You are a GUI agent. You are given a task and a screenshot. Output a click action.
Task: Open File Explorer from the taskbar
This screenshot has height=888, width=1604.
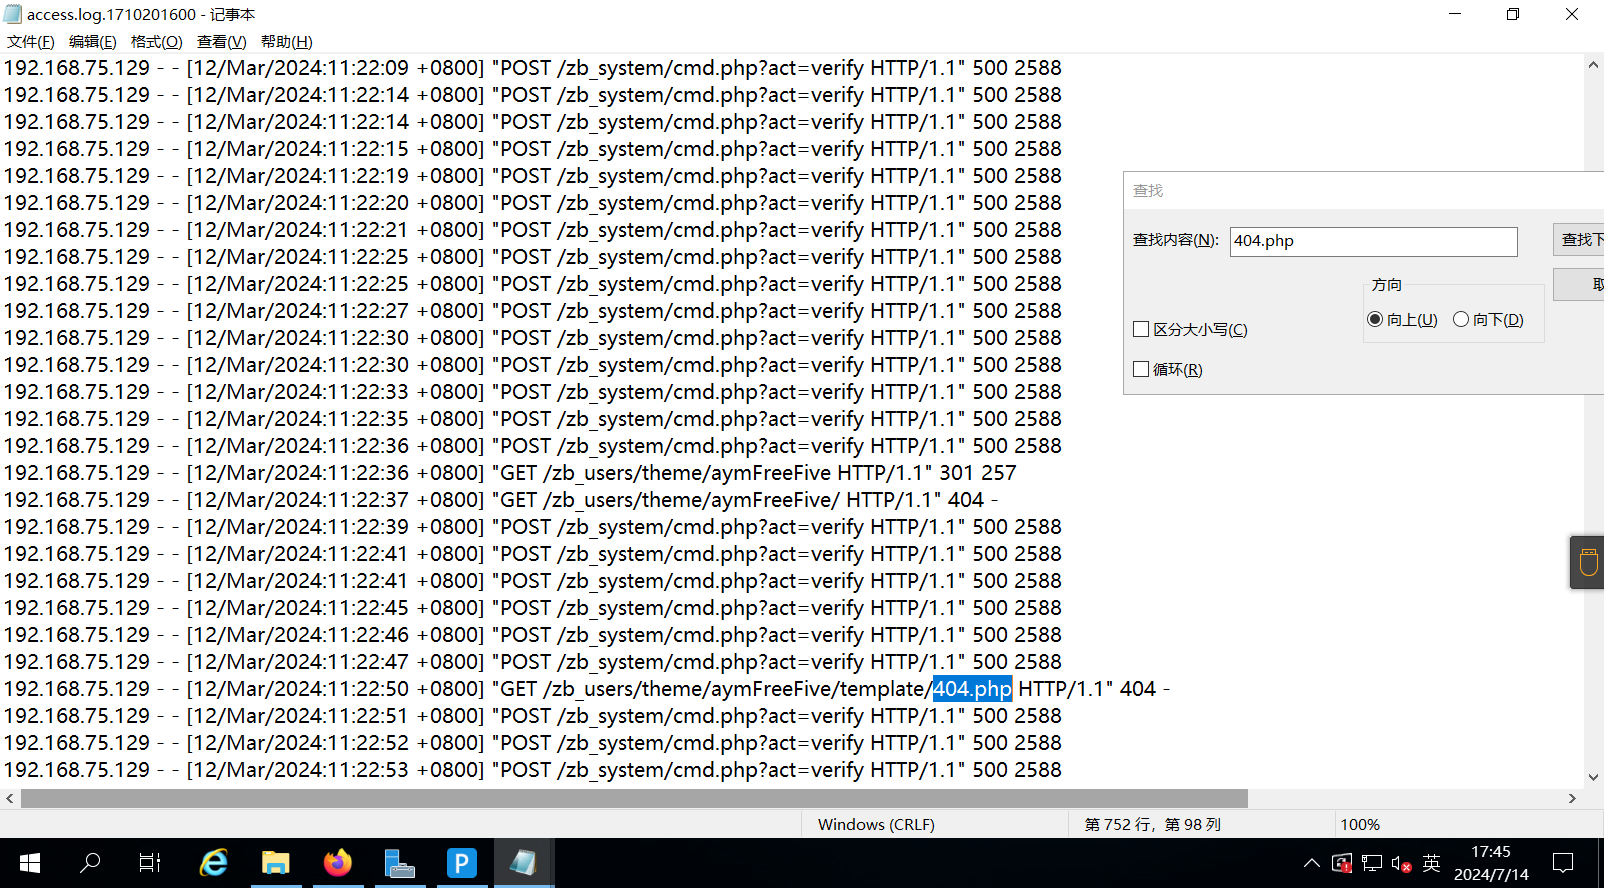click(276, 862)
